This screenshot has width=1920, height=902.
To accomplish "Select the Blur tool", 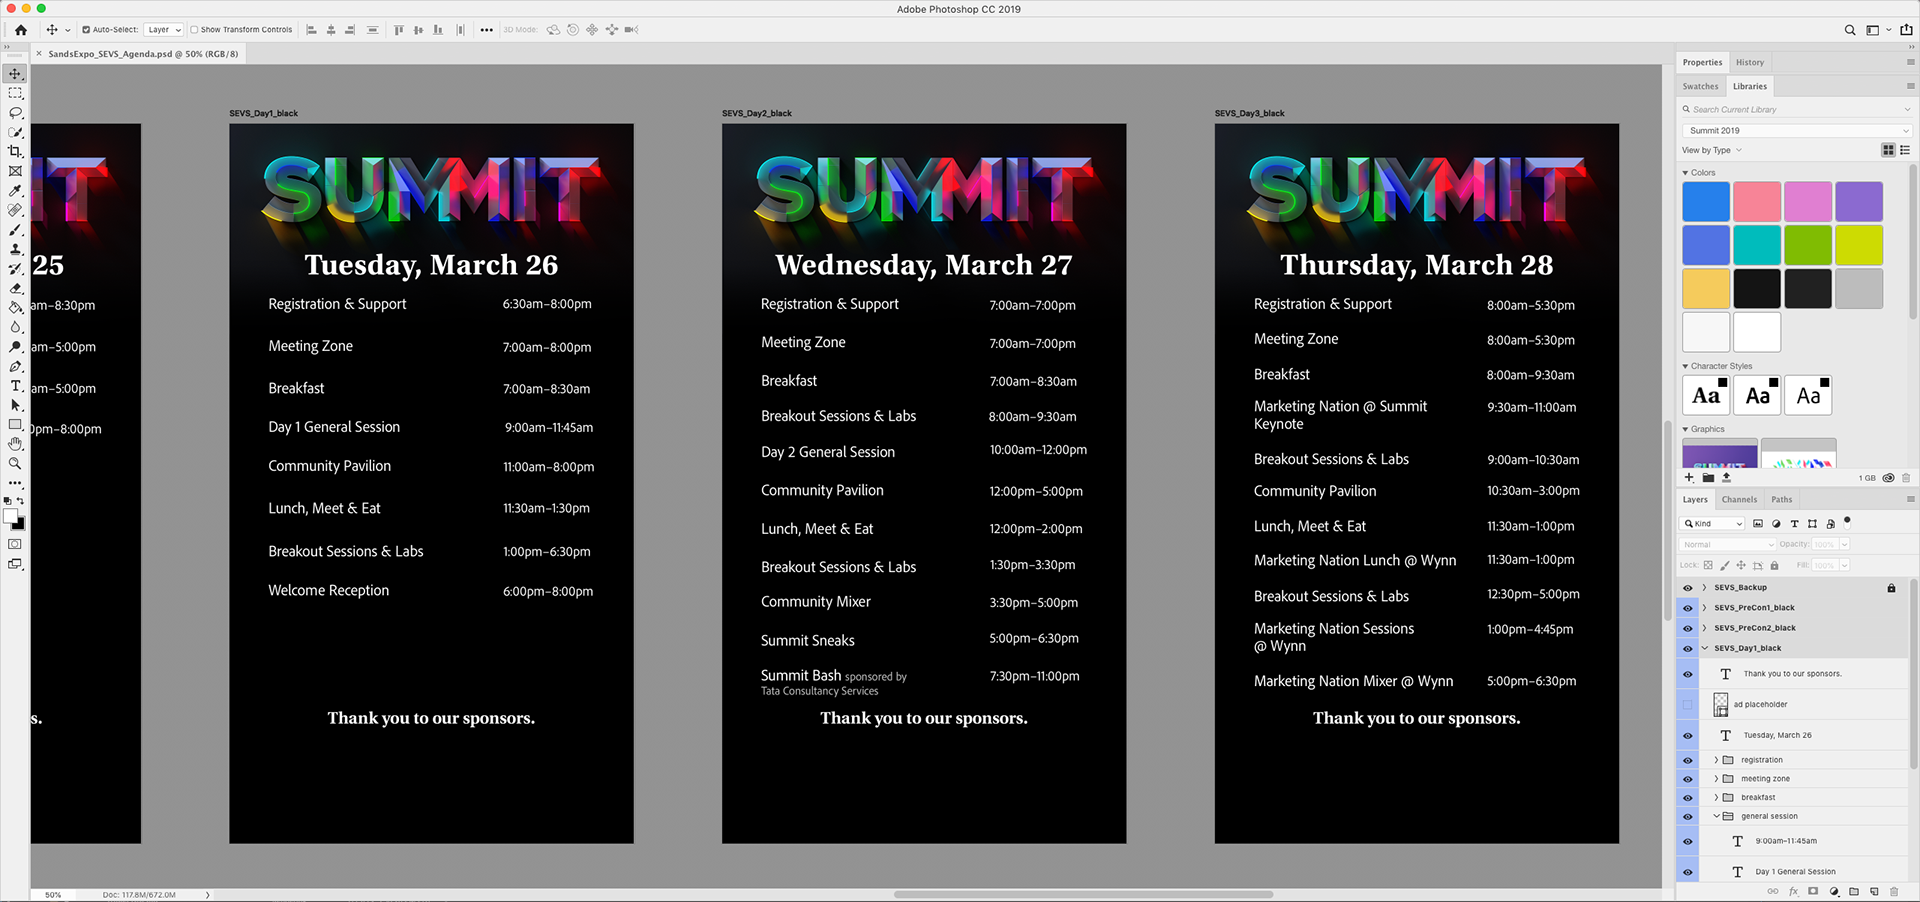I will coord(15,327).
